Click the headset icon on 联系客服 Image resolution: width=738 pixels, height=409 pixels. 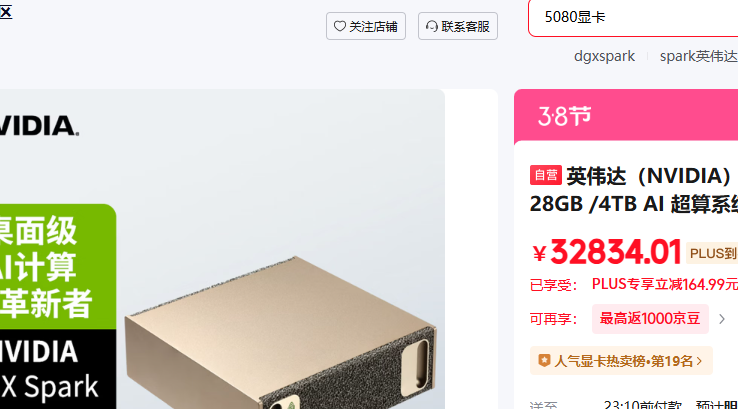pos(432,26)
